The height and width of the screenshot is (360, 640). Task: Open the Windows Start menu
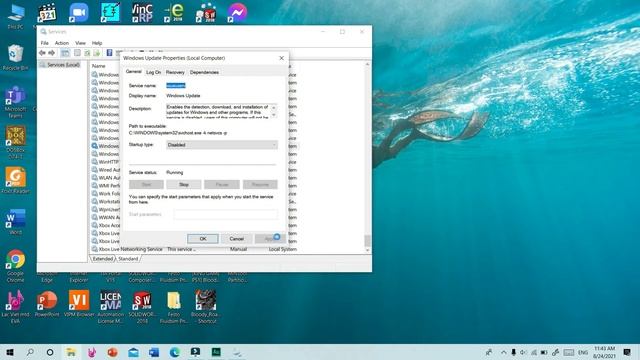coord(10,352)
